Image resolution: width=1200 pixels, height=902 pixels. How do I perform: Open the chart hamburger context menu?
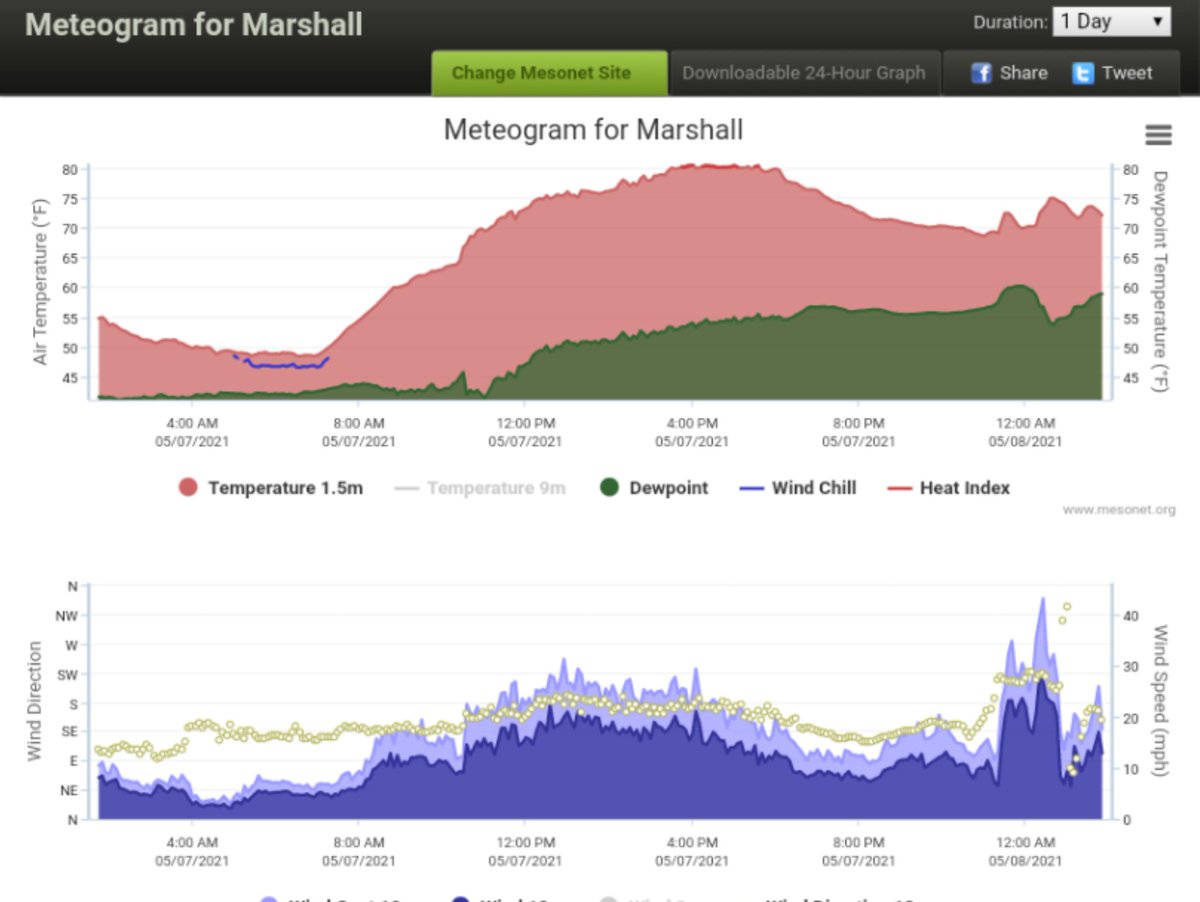1158,134
